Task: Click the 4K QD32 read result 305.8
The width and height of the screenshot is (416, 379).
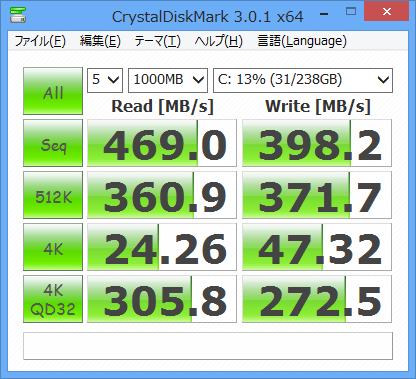Action: tap(162, 299)
